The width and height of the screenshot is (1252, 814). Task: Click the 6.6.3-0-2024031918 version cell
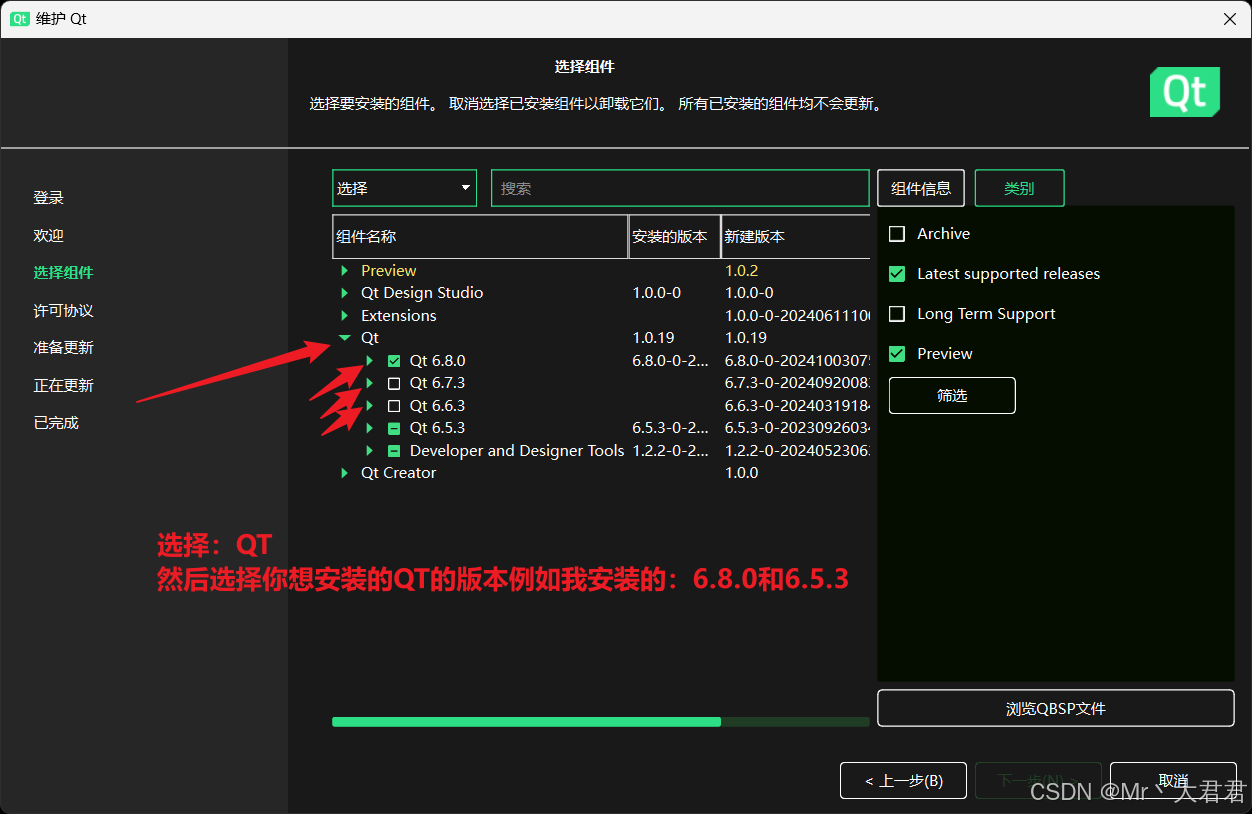coord(797,406)
